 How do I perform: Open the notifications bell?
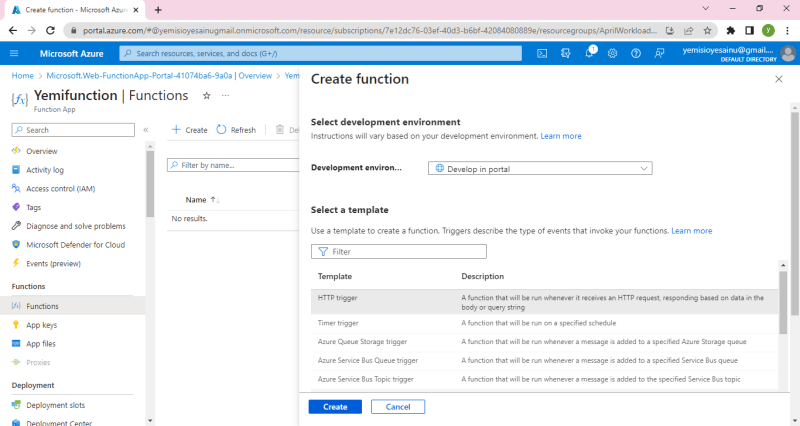(589, 53)
